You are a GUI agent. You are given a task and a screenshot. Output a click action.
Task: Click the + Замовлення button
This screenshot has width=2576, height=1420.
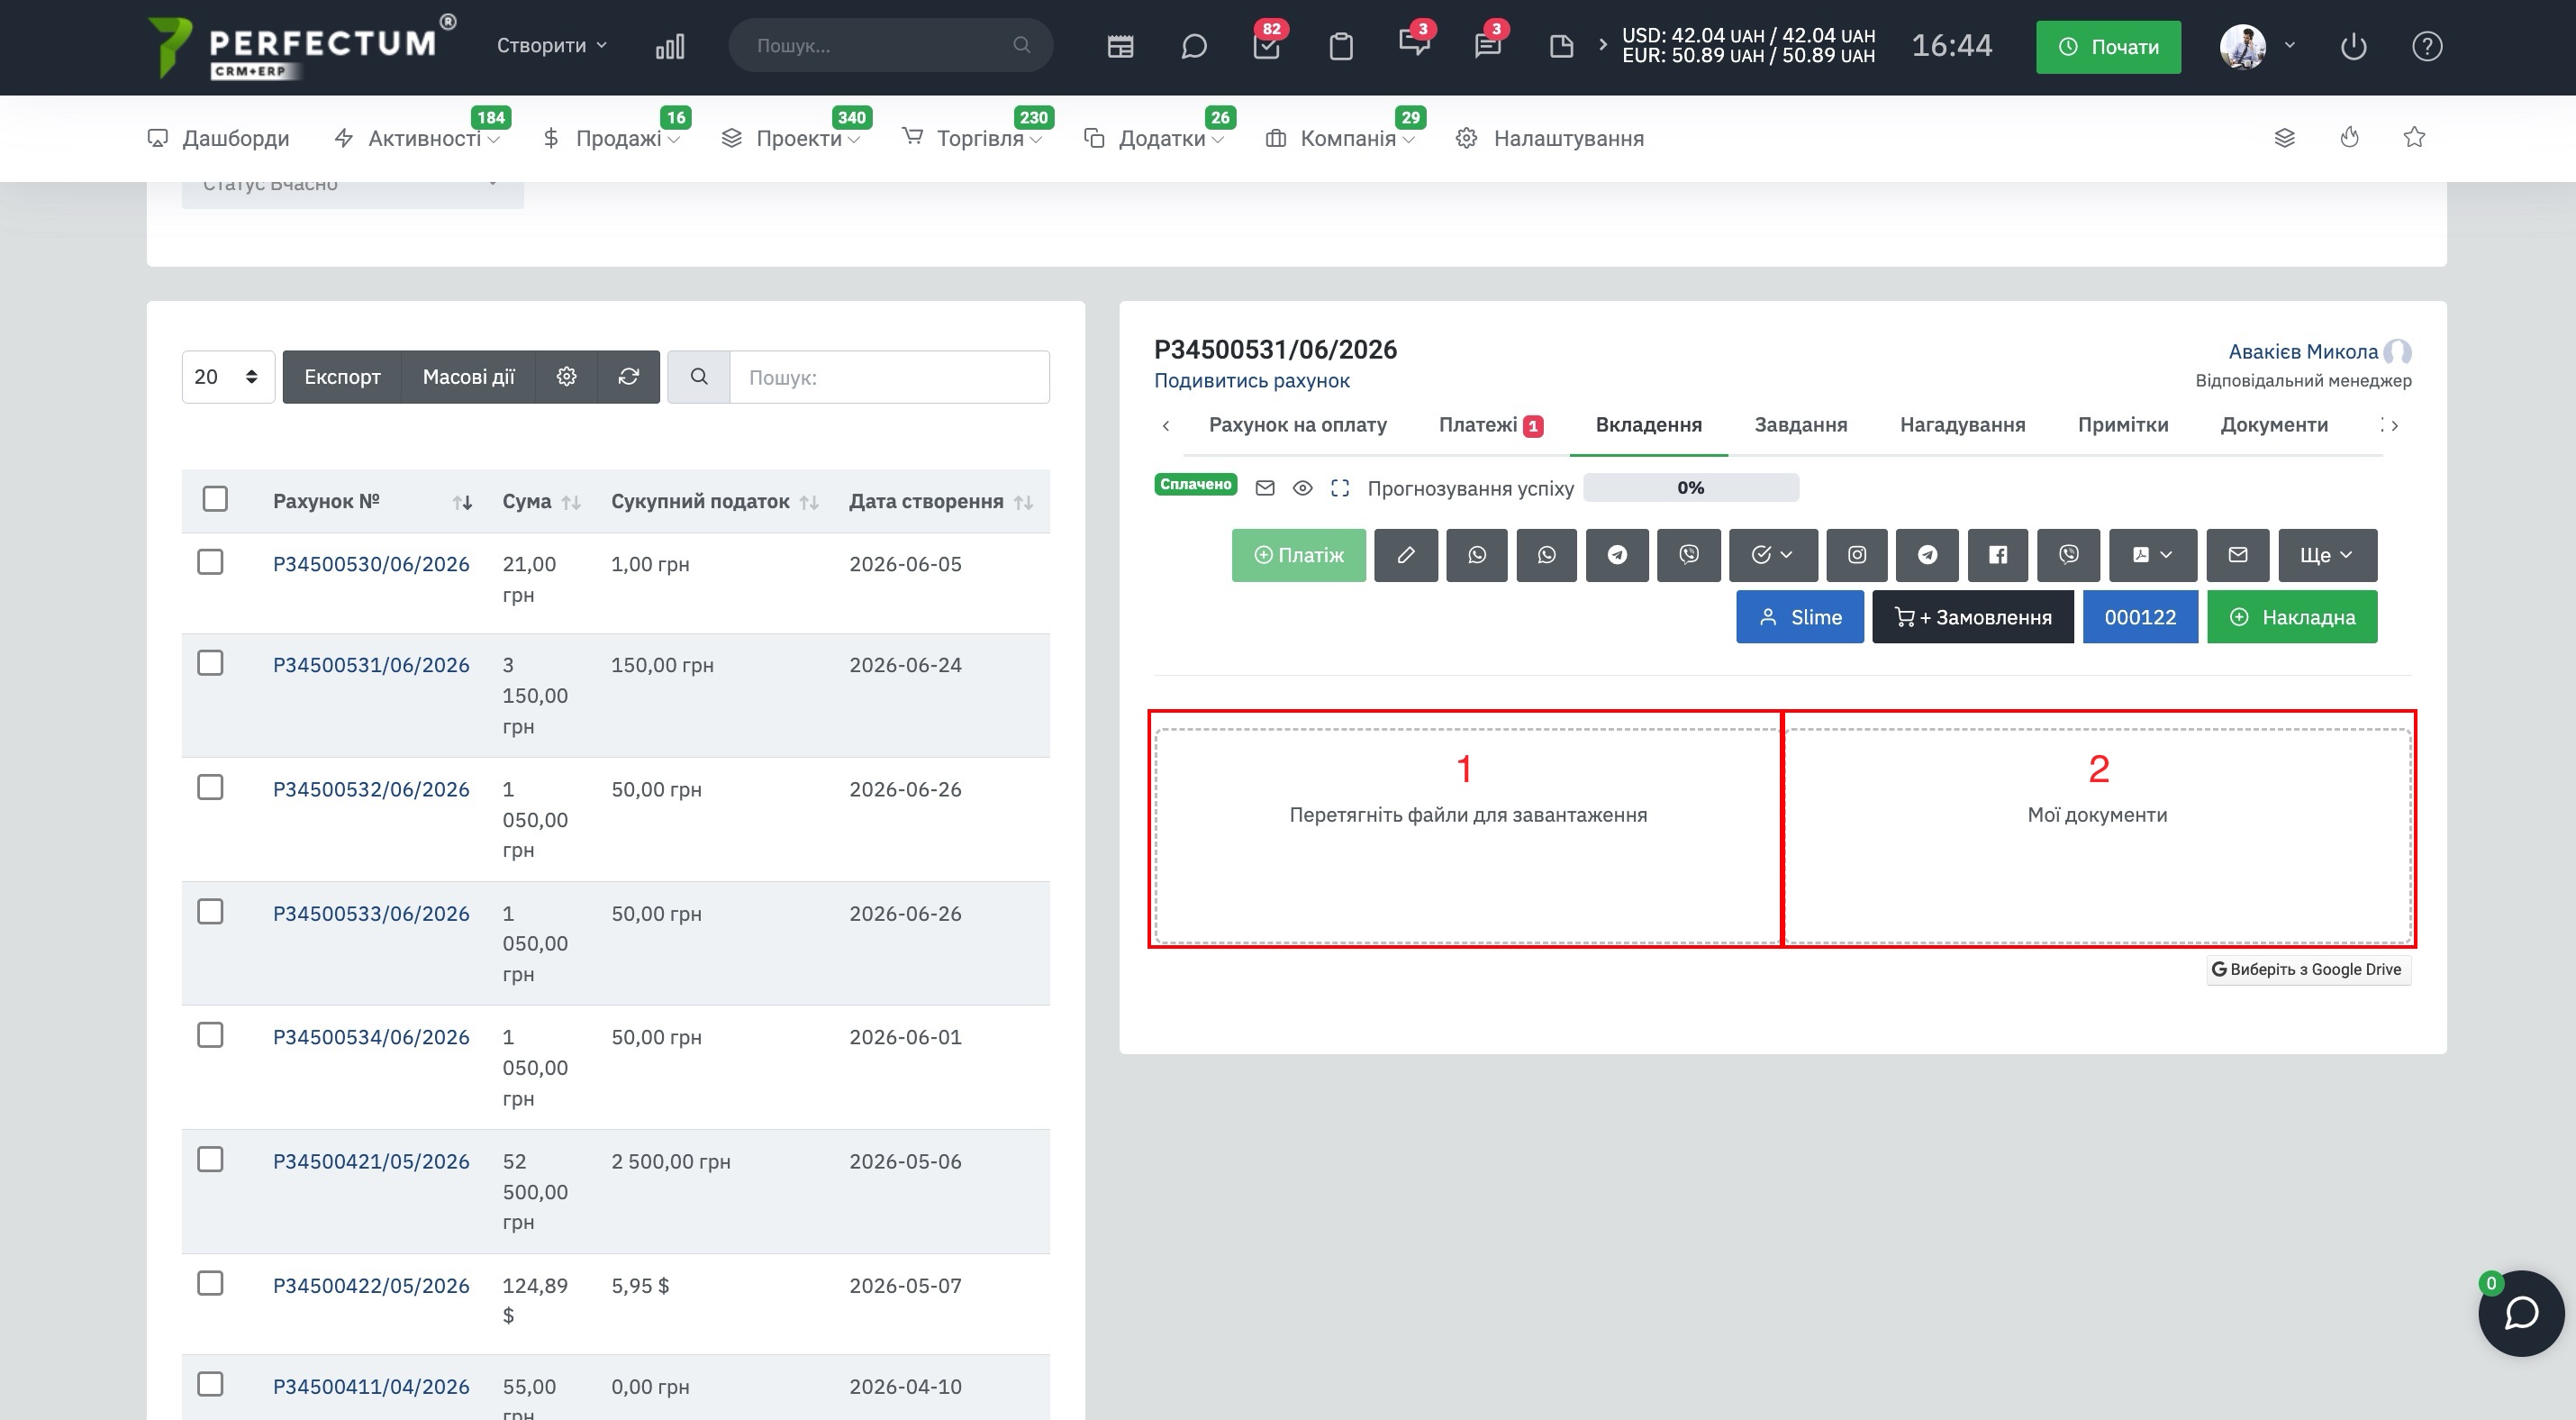[1972, 617]
